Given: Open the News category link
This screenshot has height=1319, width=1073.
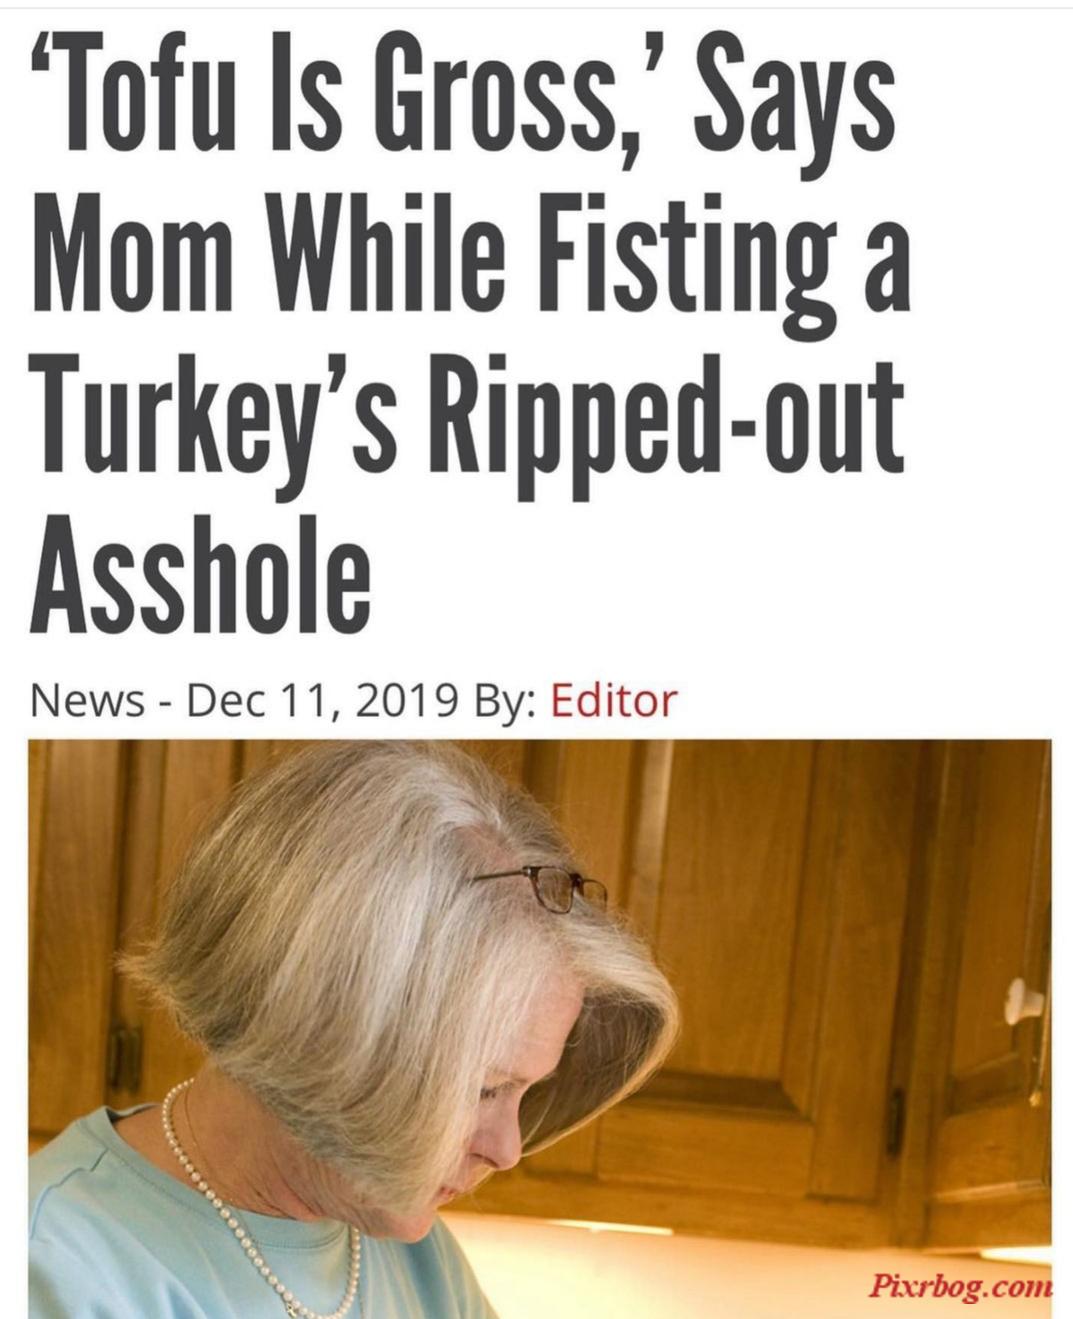Looking at the screenshot, I should pos(87,701).
